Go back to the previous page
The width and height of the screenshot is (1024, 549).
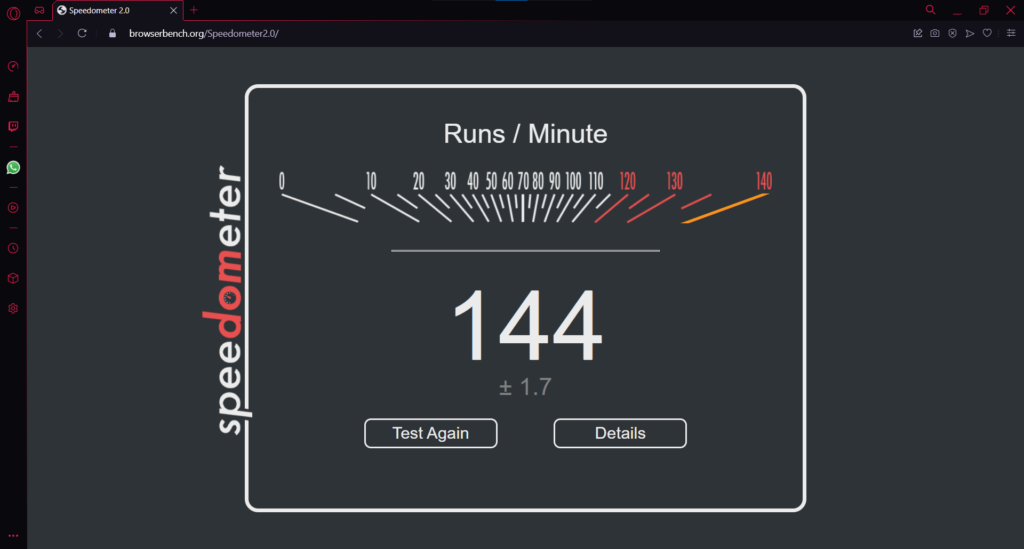(x=39, y=33)
